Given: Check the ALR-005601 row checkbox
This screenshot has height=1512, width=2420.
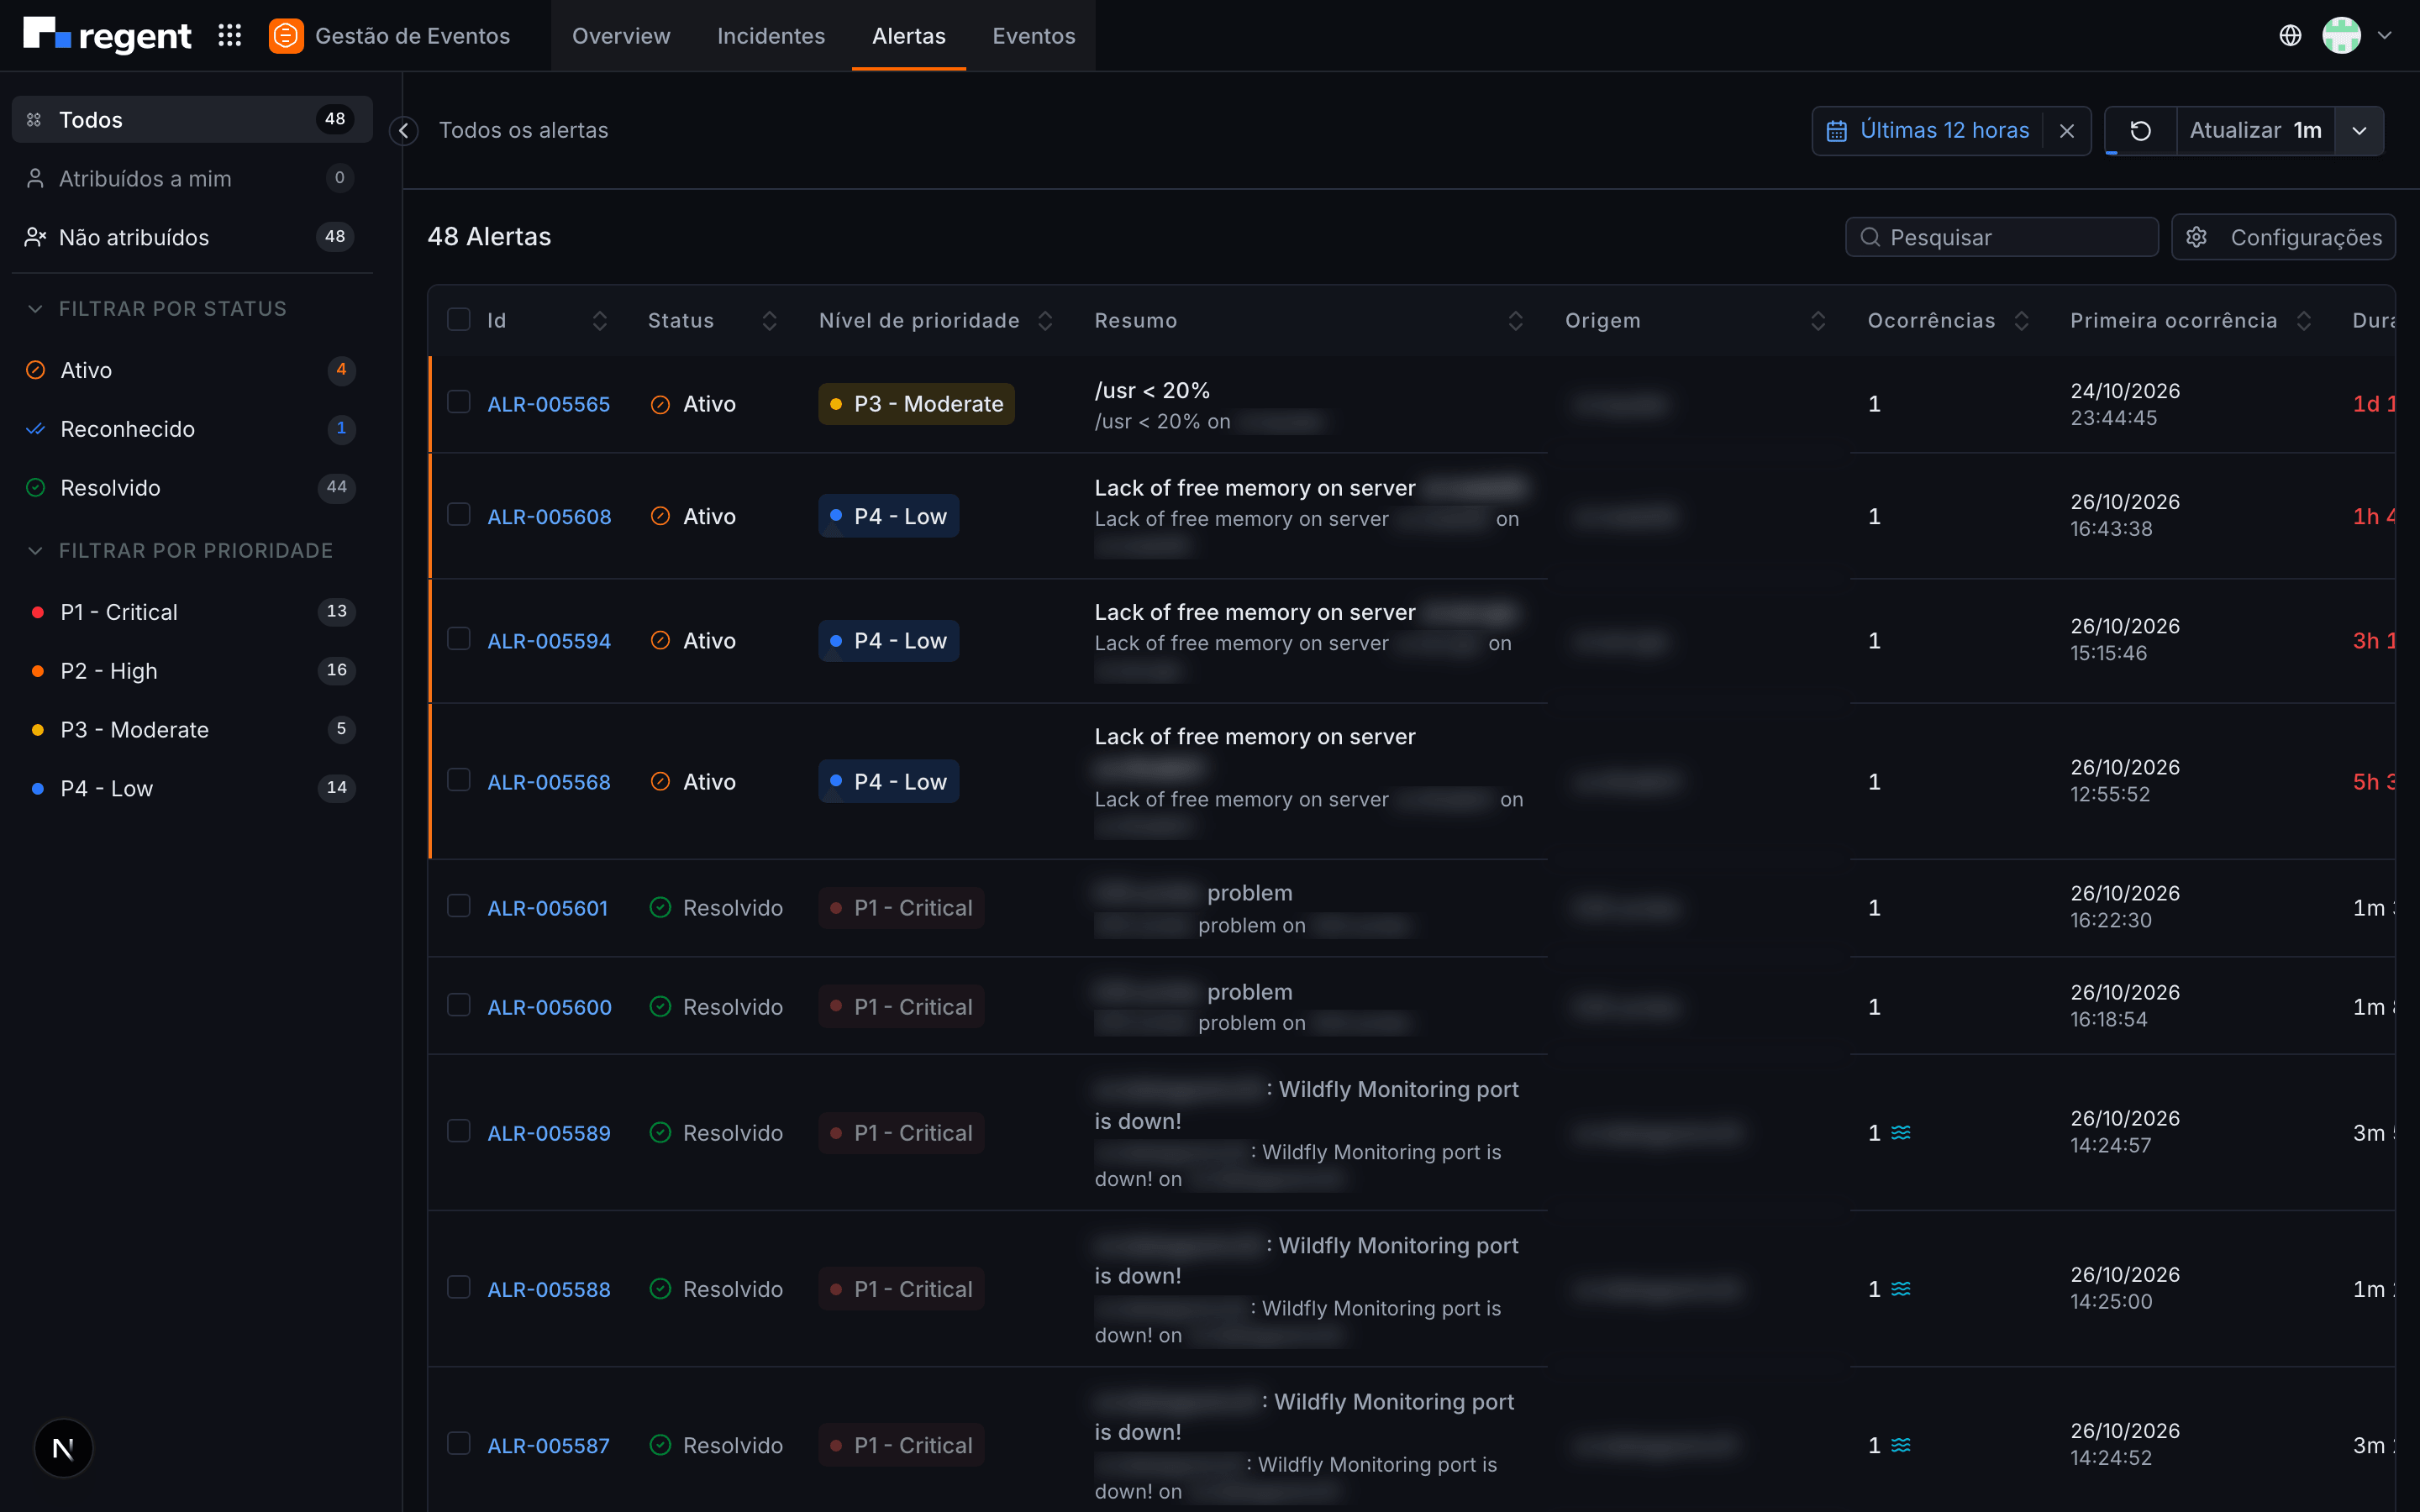Looking at the screenshot, I should tap(459, 906).
